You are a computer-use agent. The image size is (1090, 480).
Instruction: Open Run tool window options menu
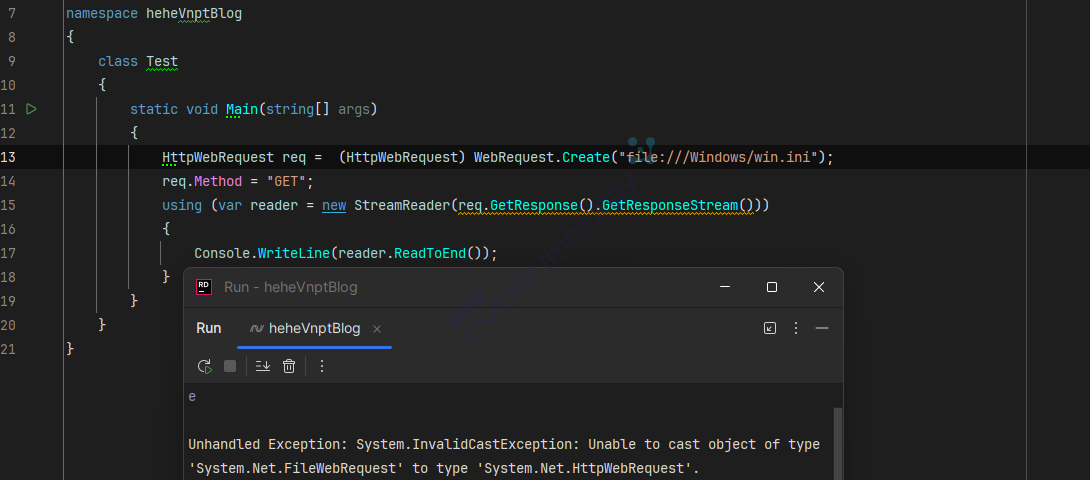796,328
